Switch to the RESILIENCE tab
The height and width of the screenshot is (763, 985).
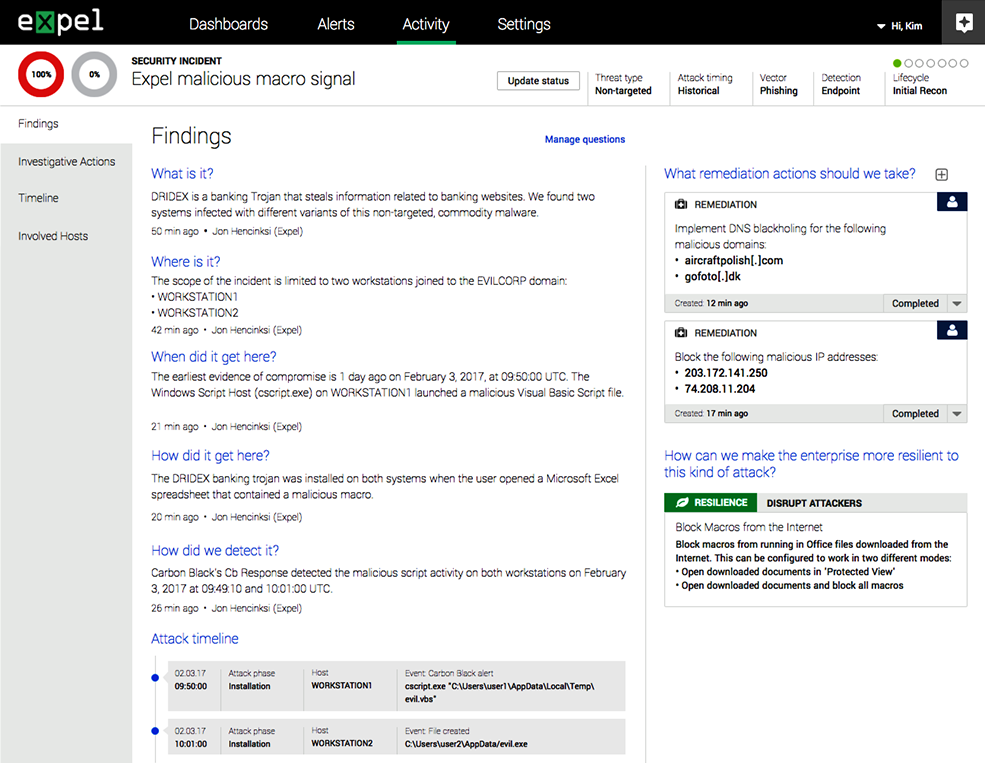pyautogui.click(x=710, y=502)
